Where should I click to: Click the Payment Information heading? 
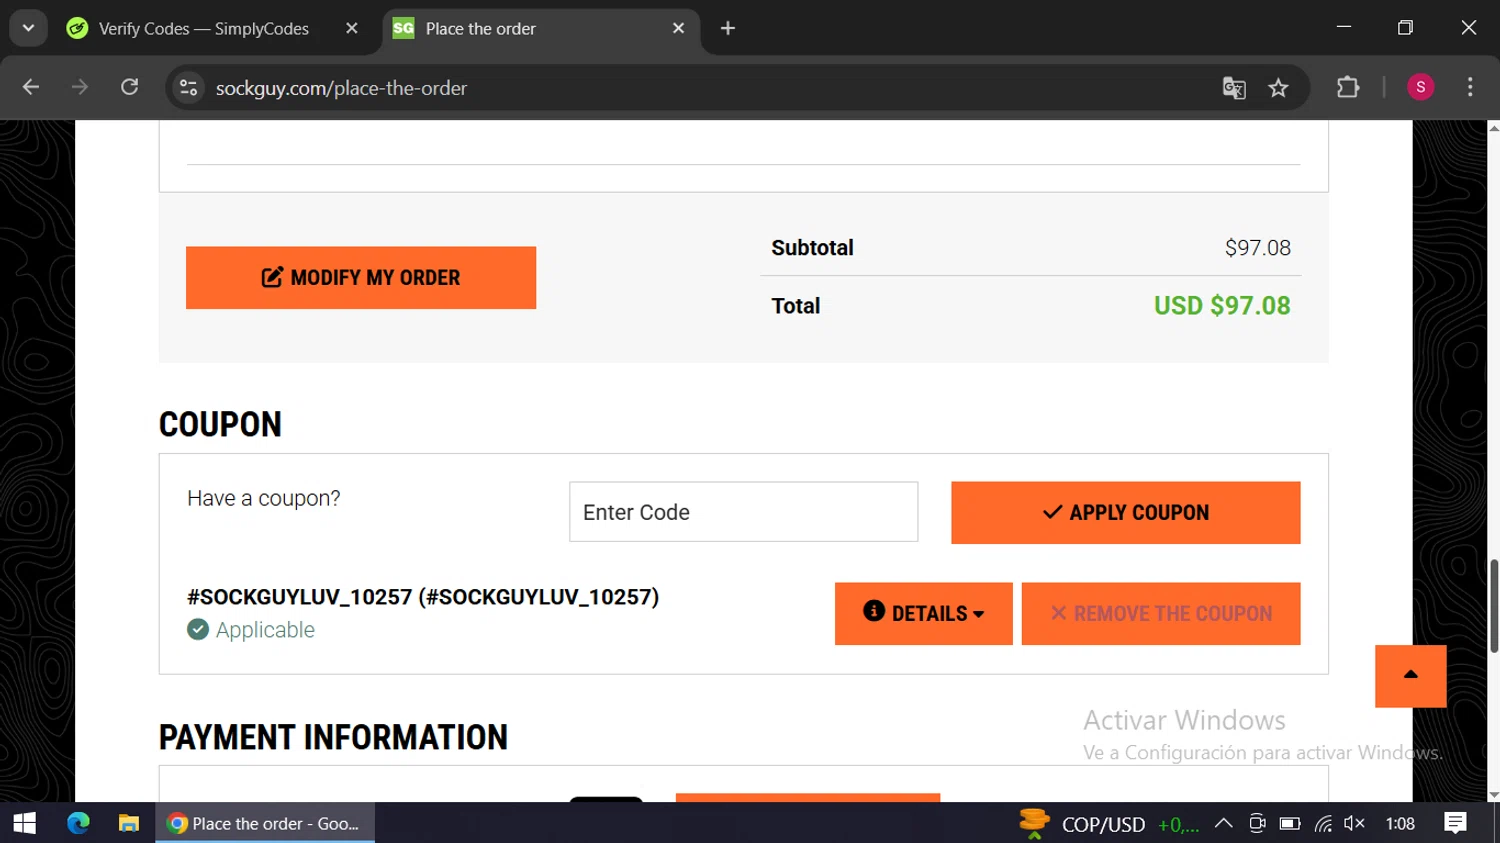tap(333, 738)
